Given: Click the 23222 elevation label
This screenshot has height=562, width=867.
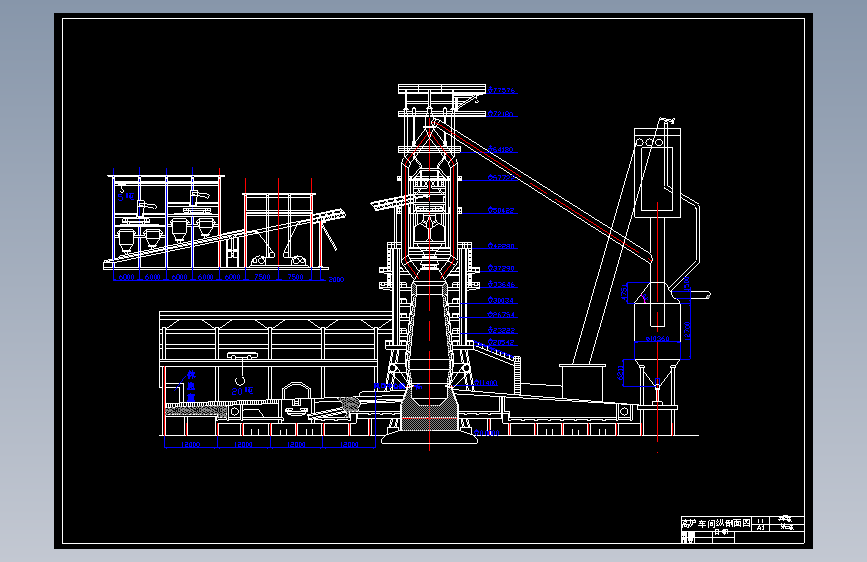Looking at the screenshot, I should [x=501, y=330].
